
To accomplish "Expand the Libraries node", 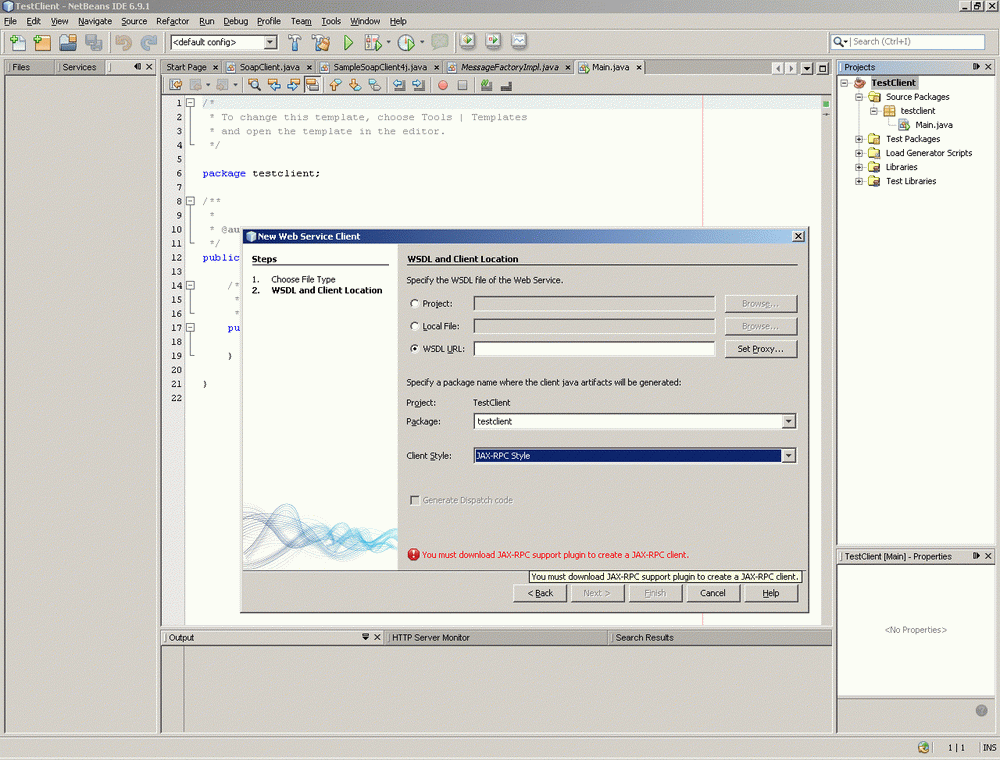I will tap(859, 167).
